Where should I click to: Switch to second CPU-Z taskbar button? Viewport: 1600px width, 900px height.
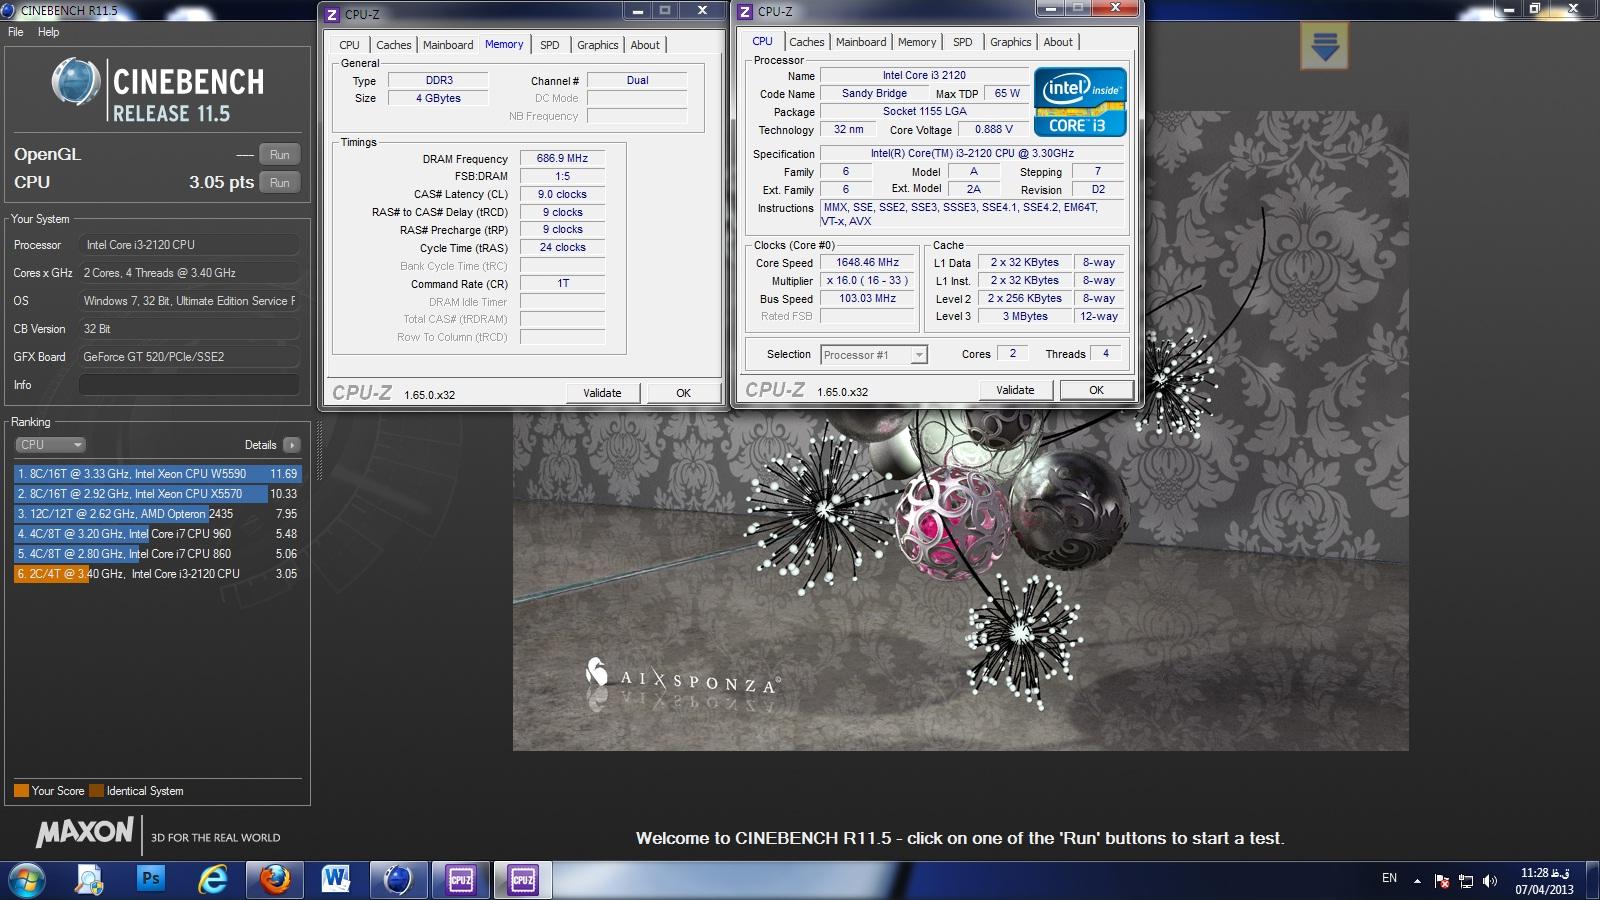tap(522, 880)
